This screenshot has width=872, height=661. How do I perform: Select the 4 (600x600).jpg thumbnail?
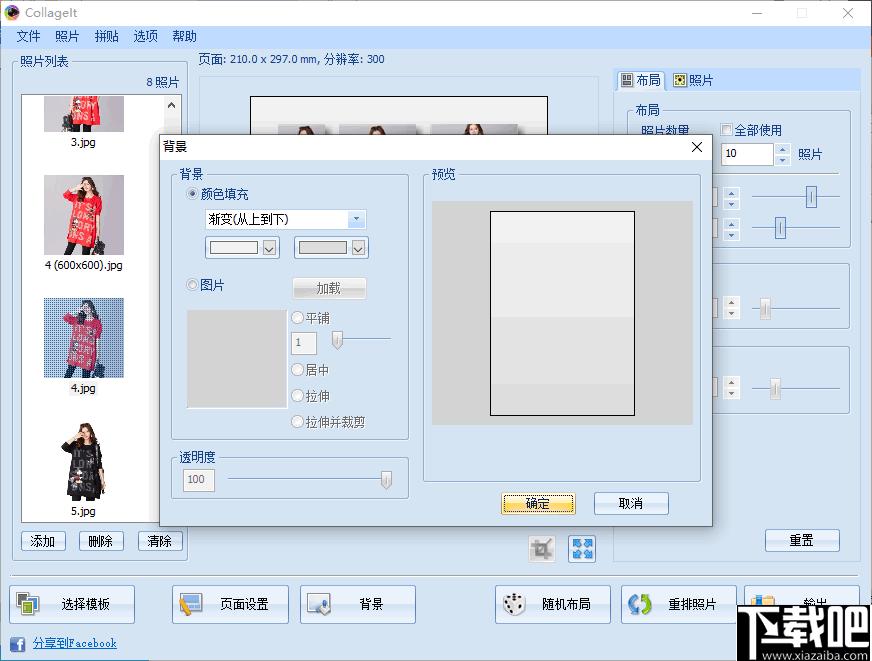point(83,215)
